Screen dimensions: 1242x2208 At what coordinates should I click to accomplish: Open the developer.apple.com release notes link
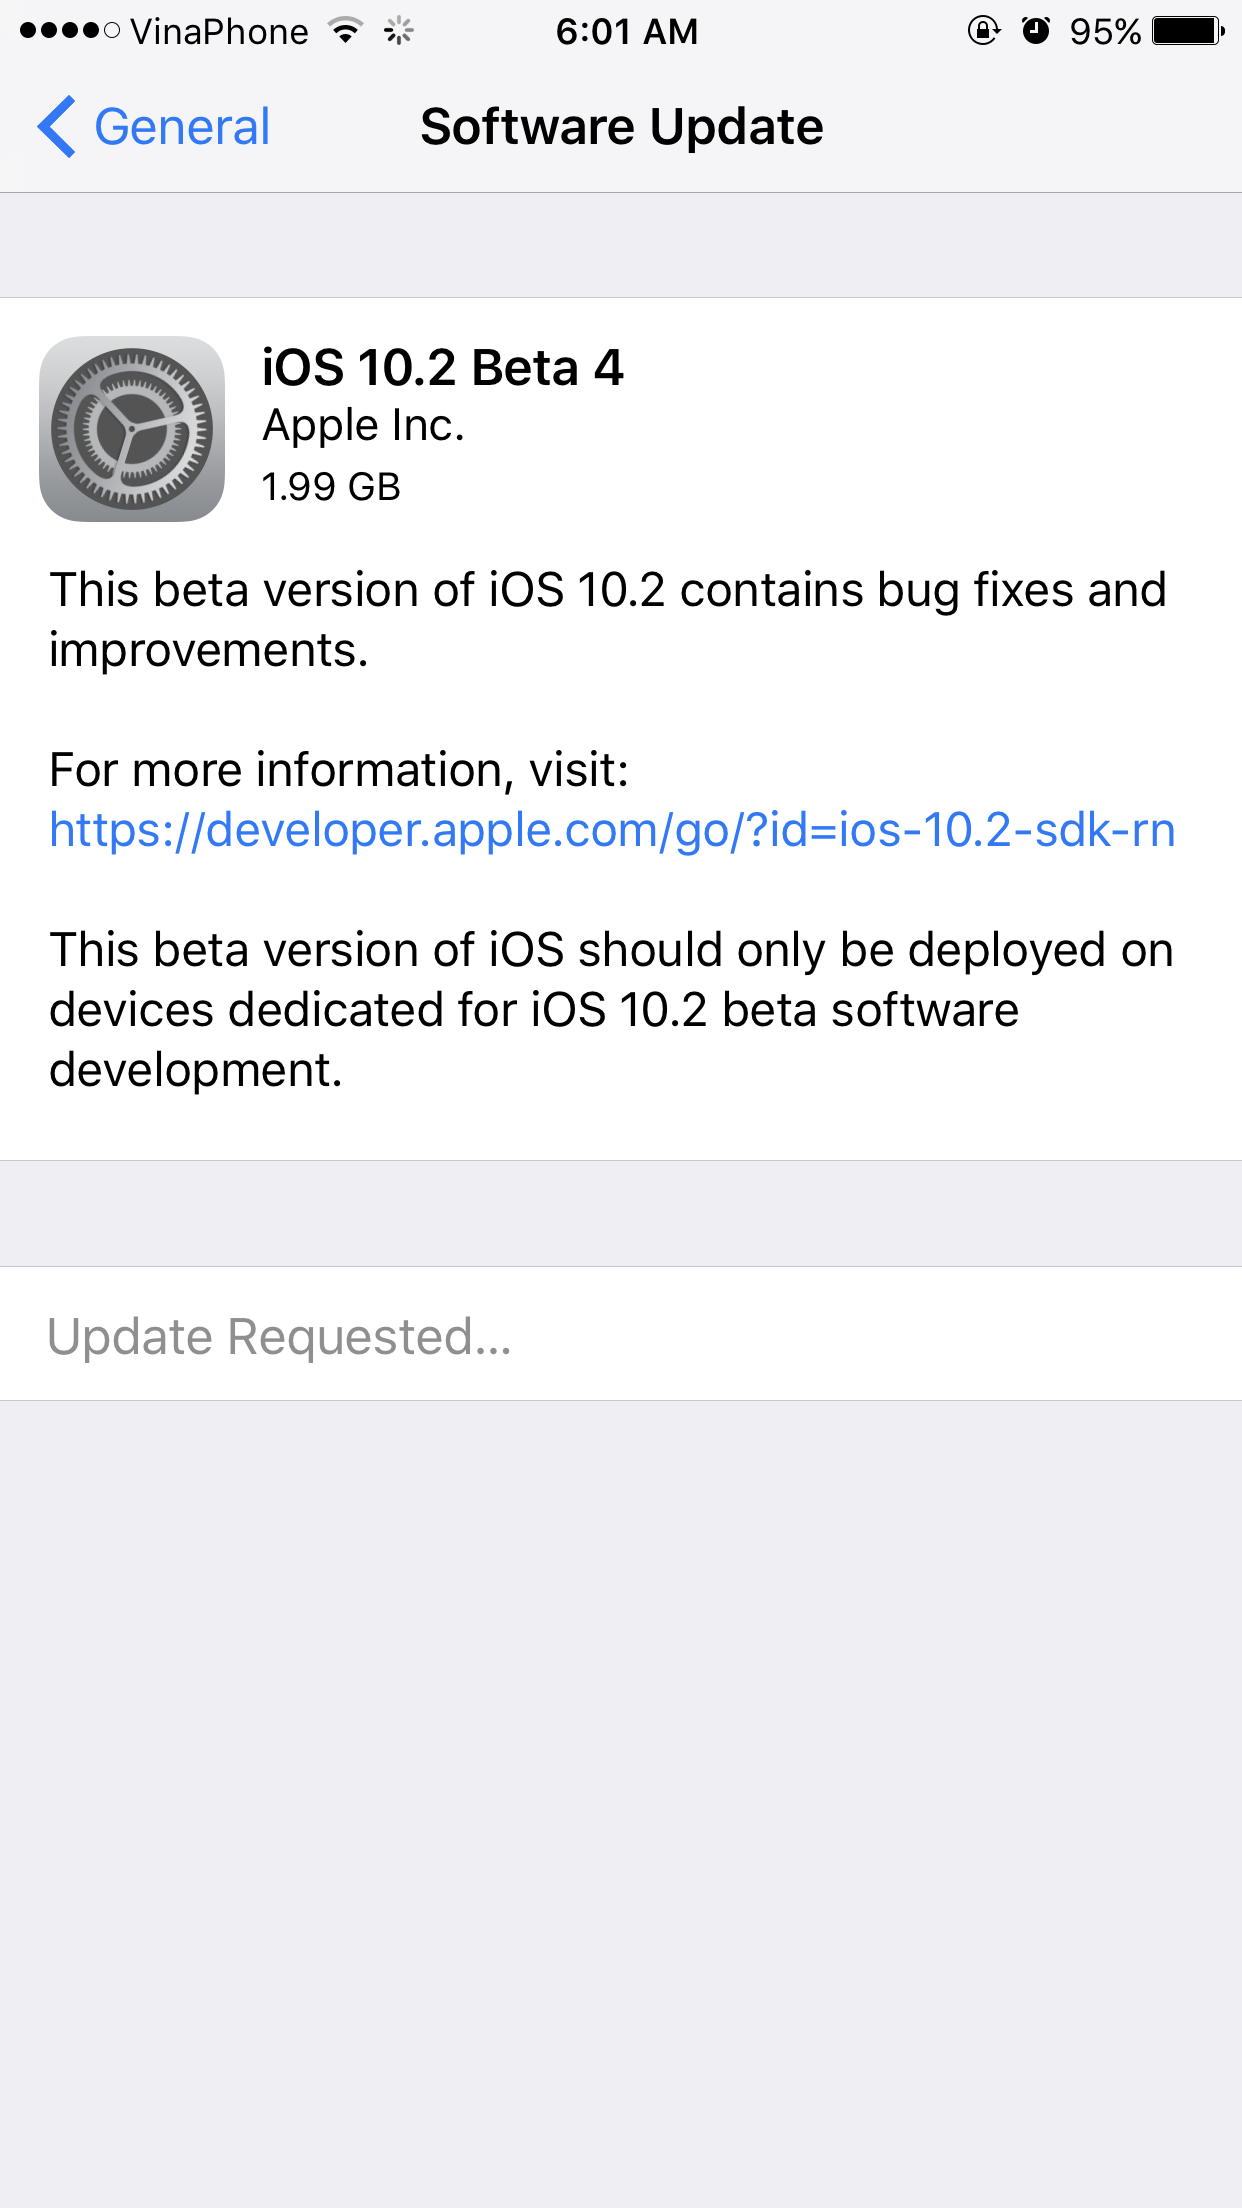point(612,830)
